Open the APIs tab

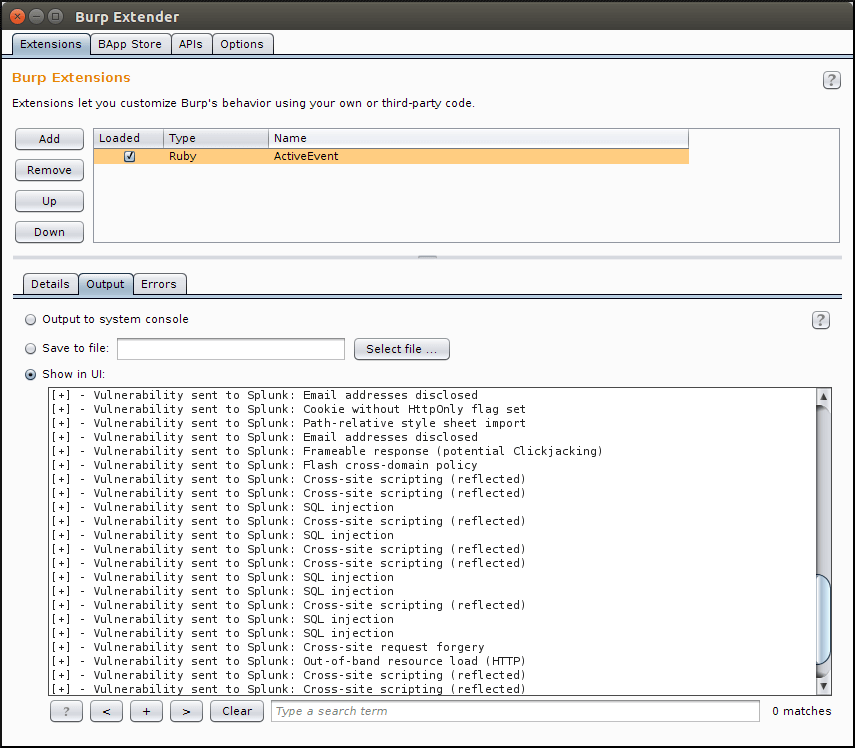pos(190,44)
